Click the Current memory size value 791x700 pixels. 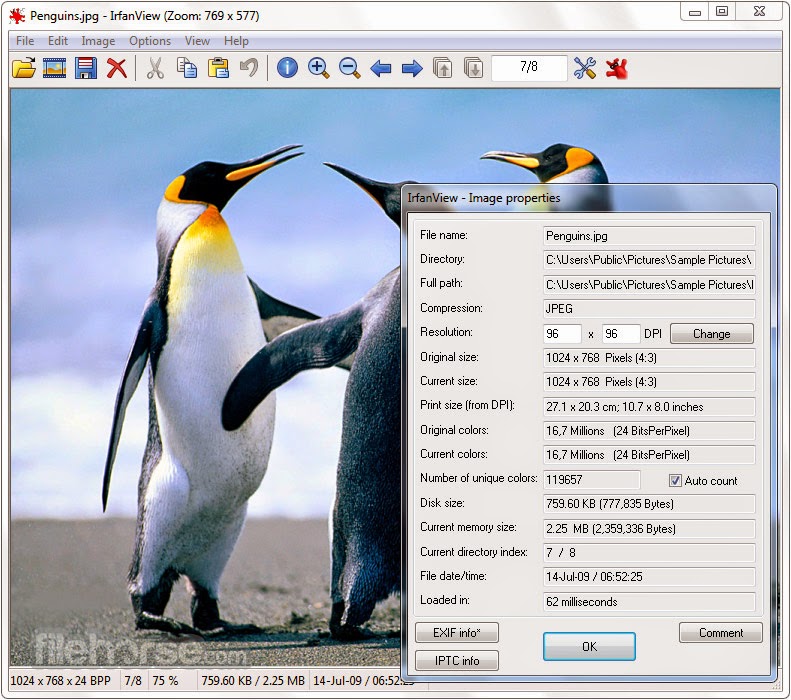[649, 529]
